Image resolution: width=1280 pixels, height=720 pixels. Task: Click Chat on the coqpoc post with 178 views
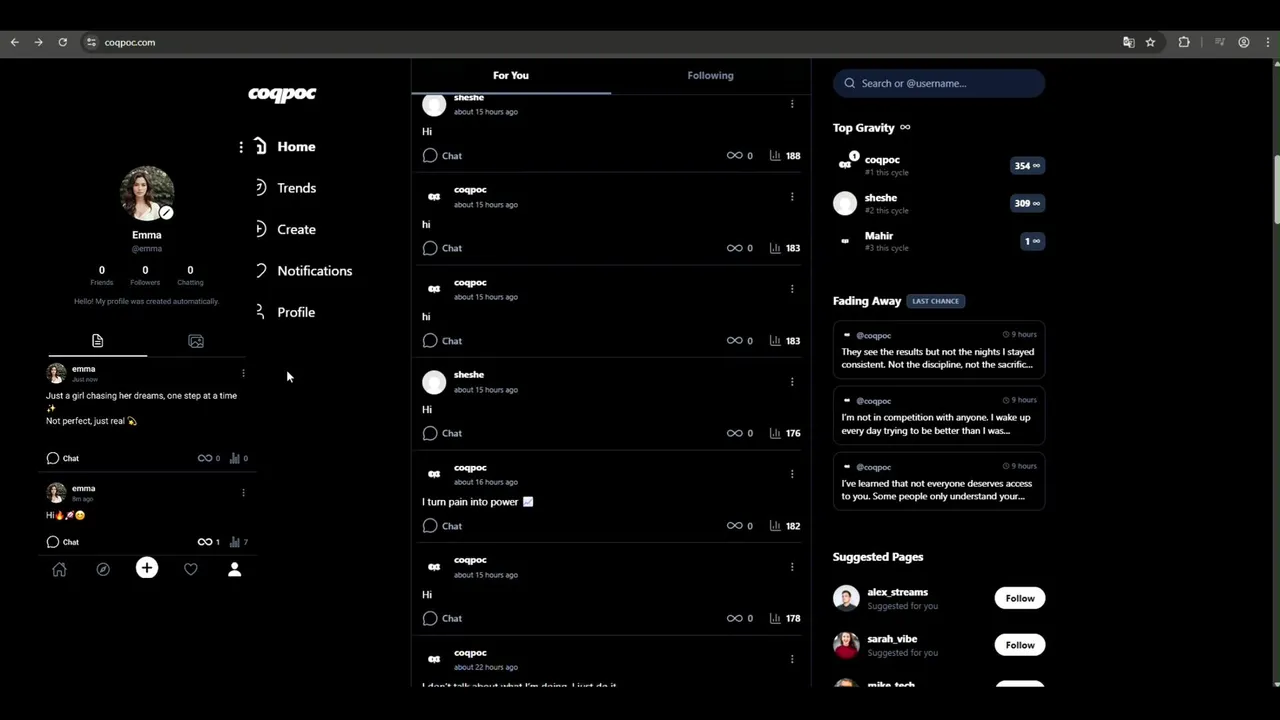click(442, 618)
